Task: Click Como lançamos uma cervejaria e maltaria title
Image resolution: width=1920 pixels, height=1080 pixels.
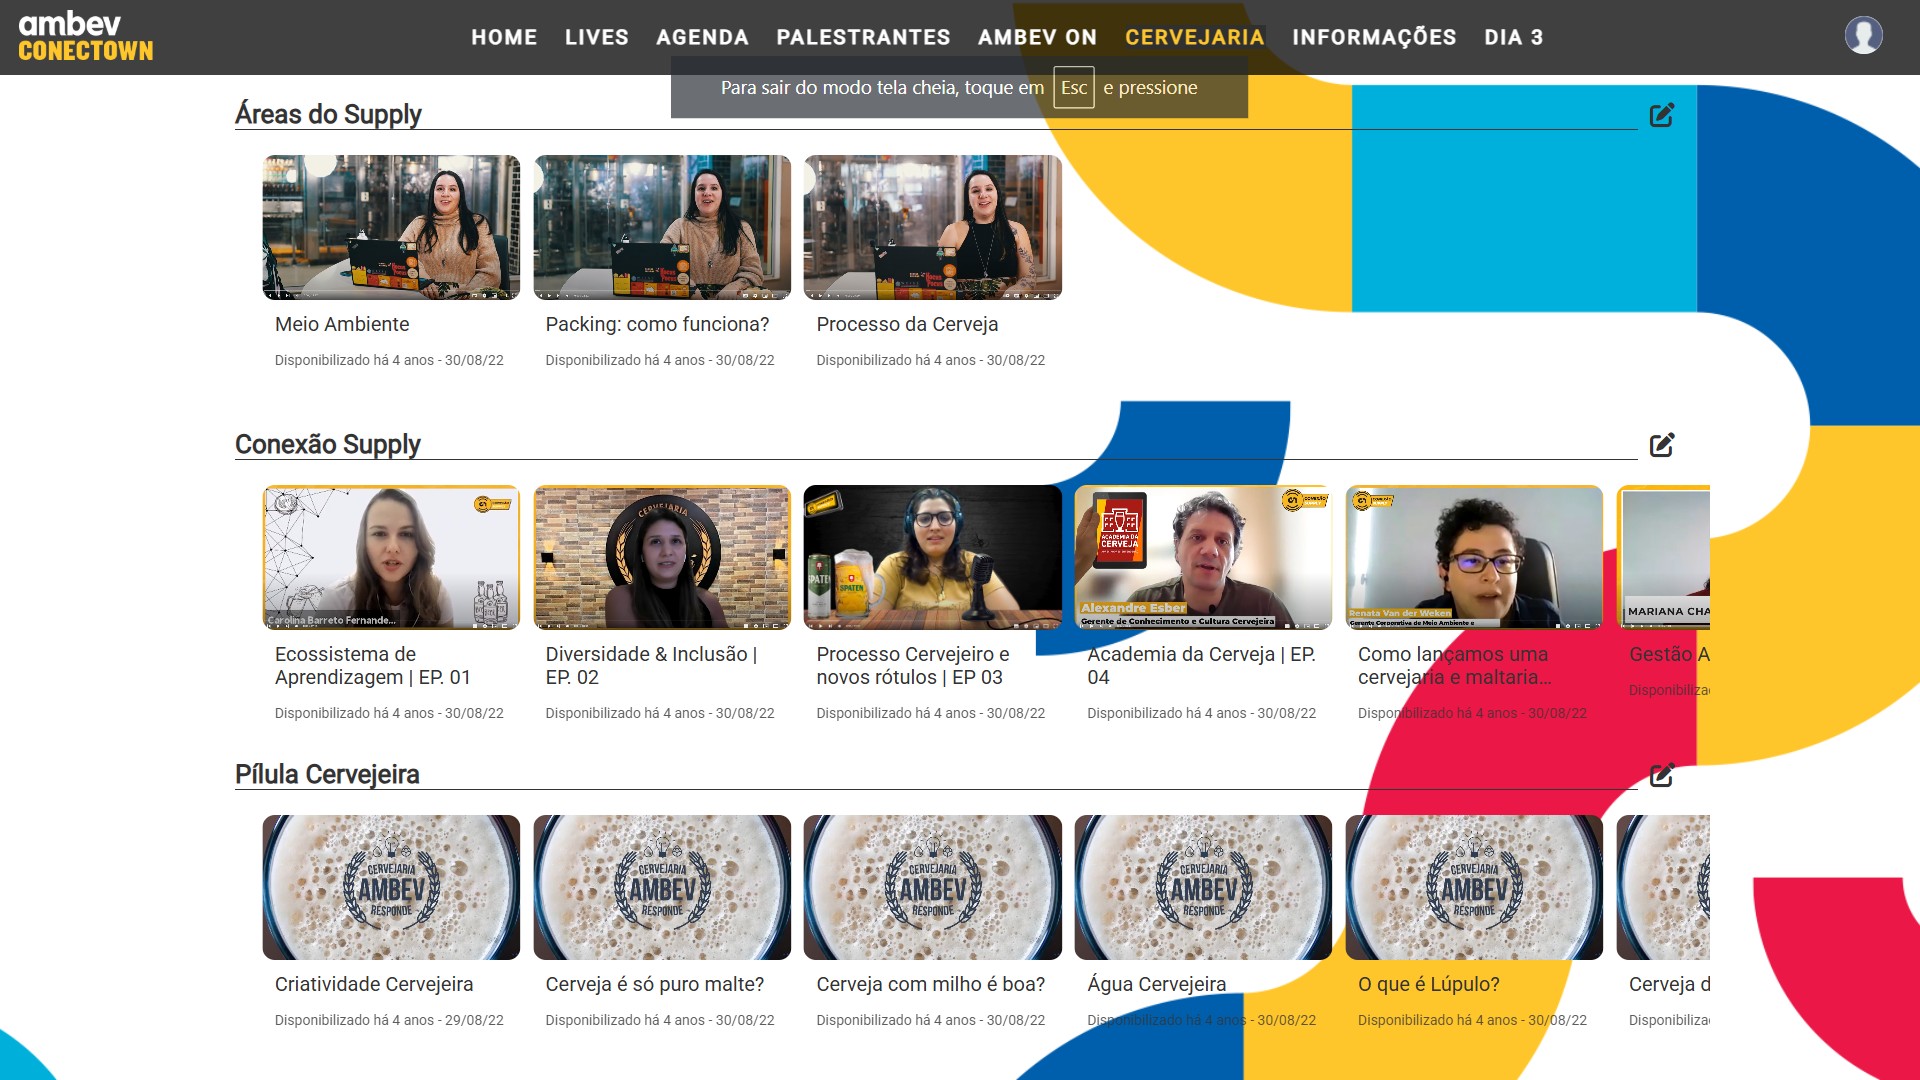Action: click(x=1455, y=665)
